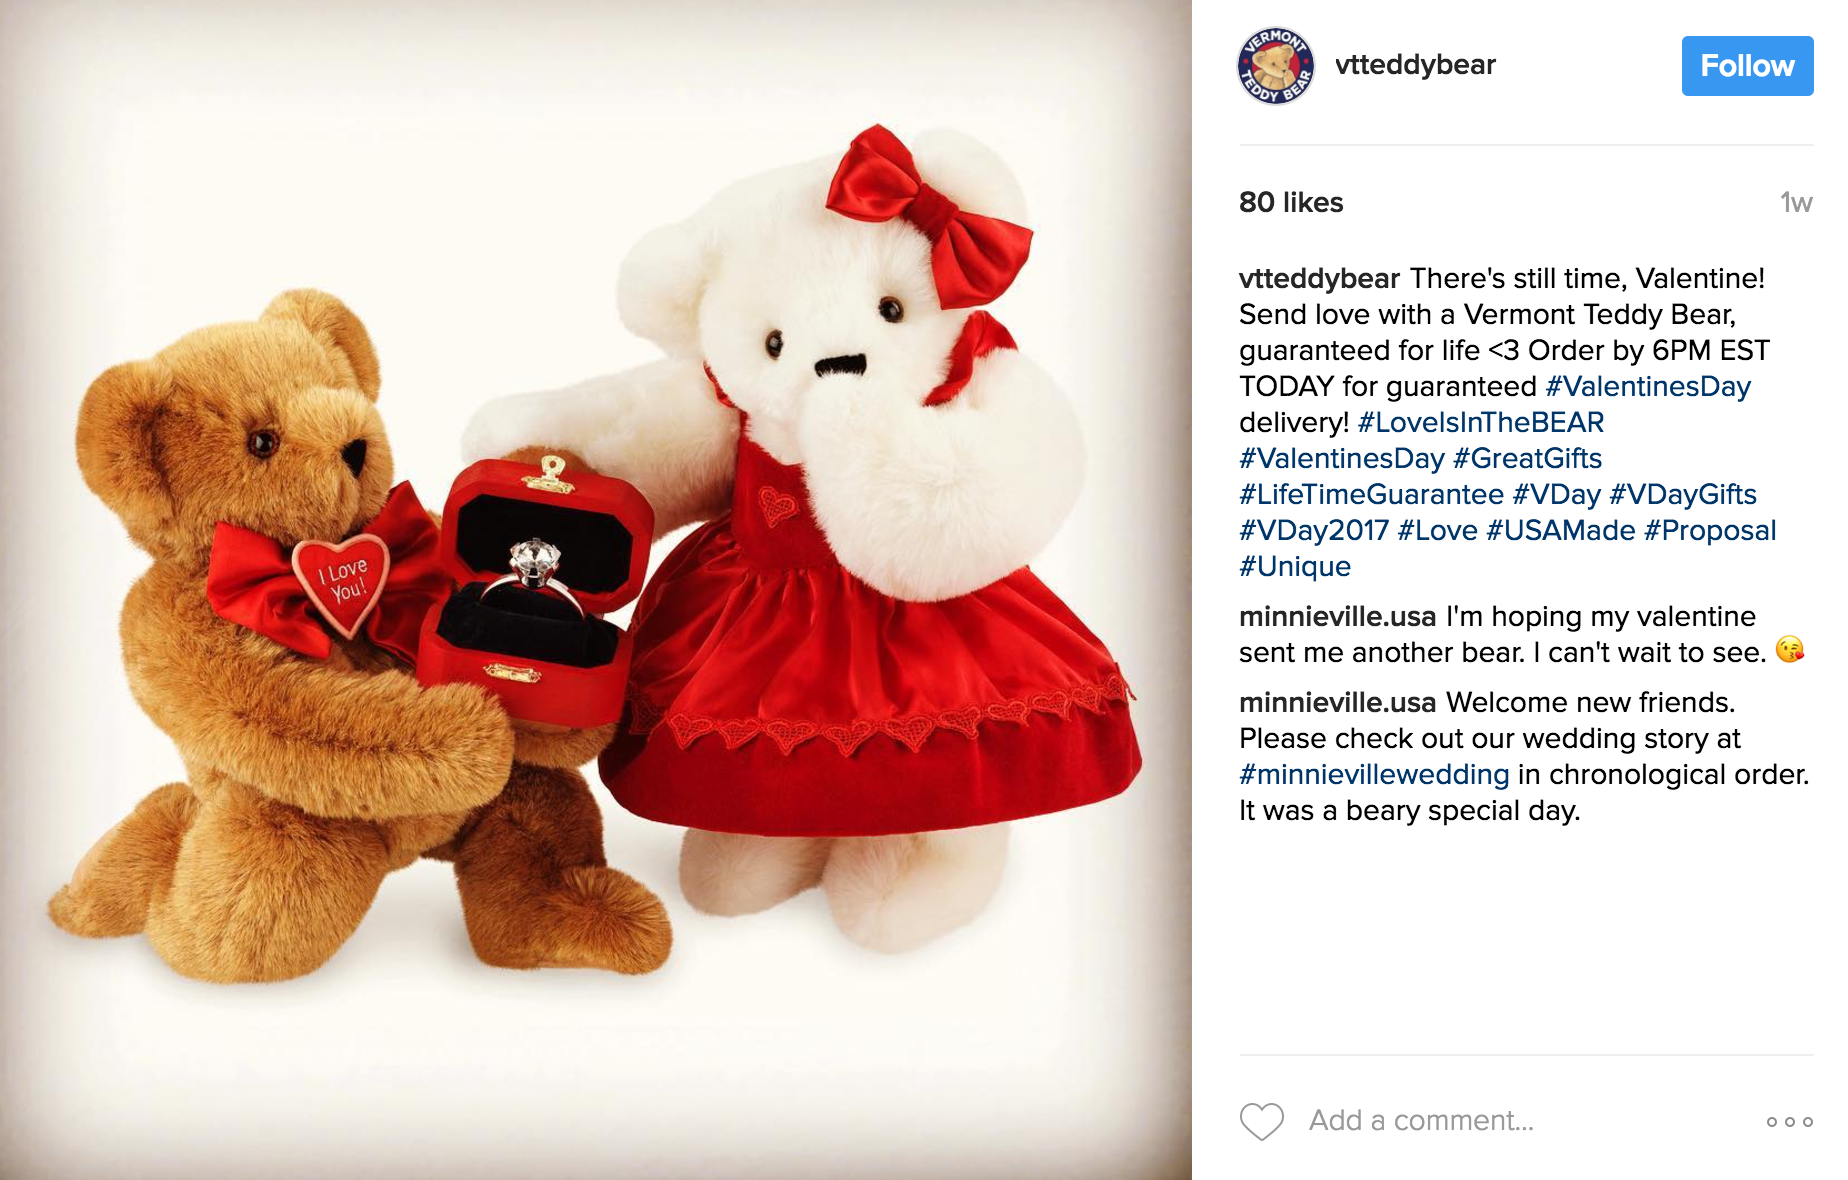Open minnieville.usa profile from first comment
This screenshot has width=1848, height=1180.
[x=1338, y=616]
